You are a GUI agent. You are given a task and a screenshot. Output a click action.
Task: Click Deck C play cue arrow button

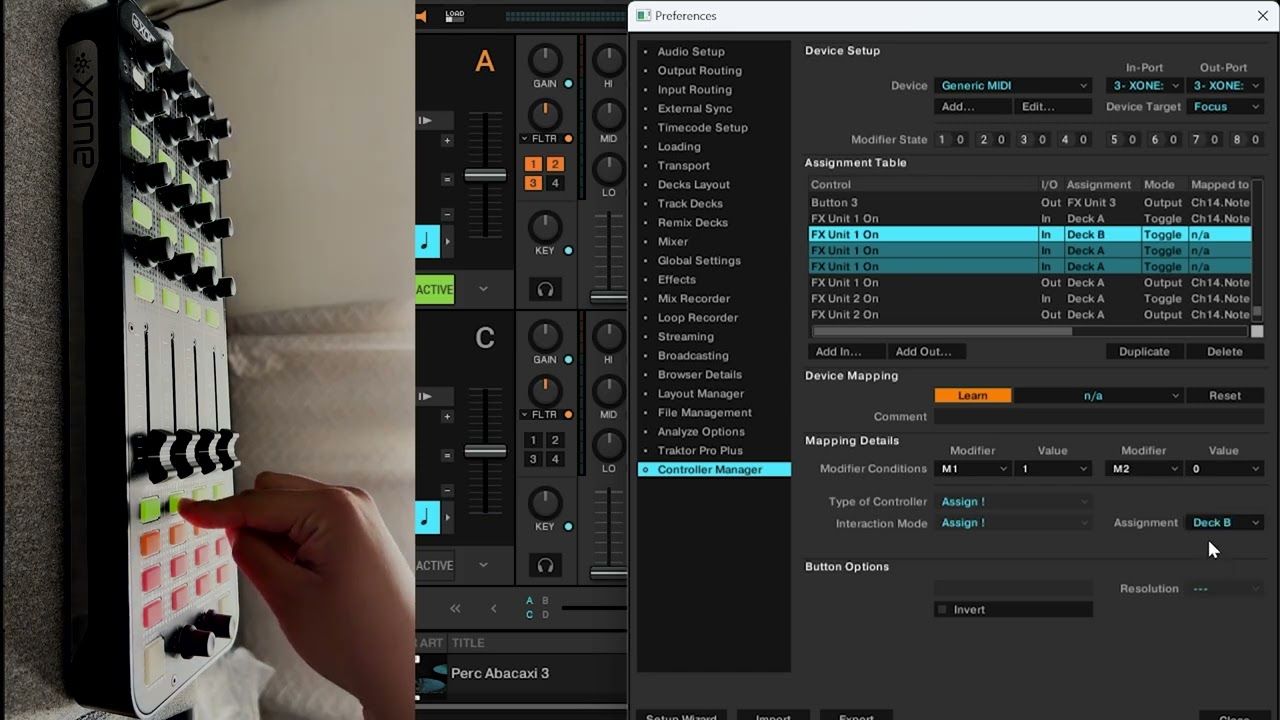425,396
